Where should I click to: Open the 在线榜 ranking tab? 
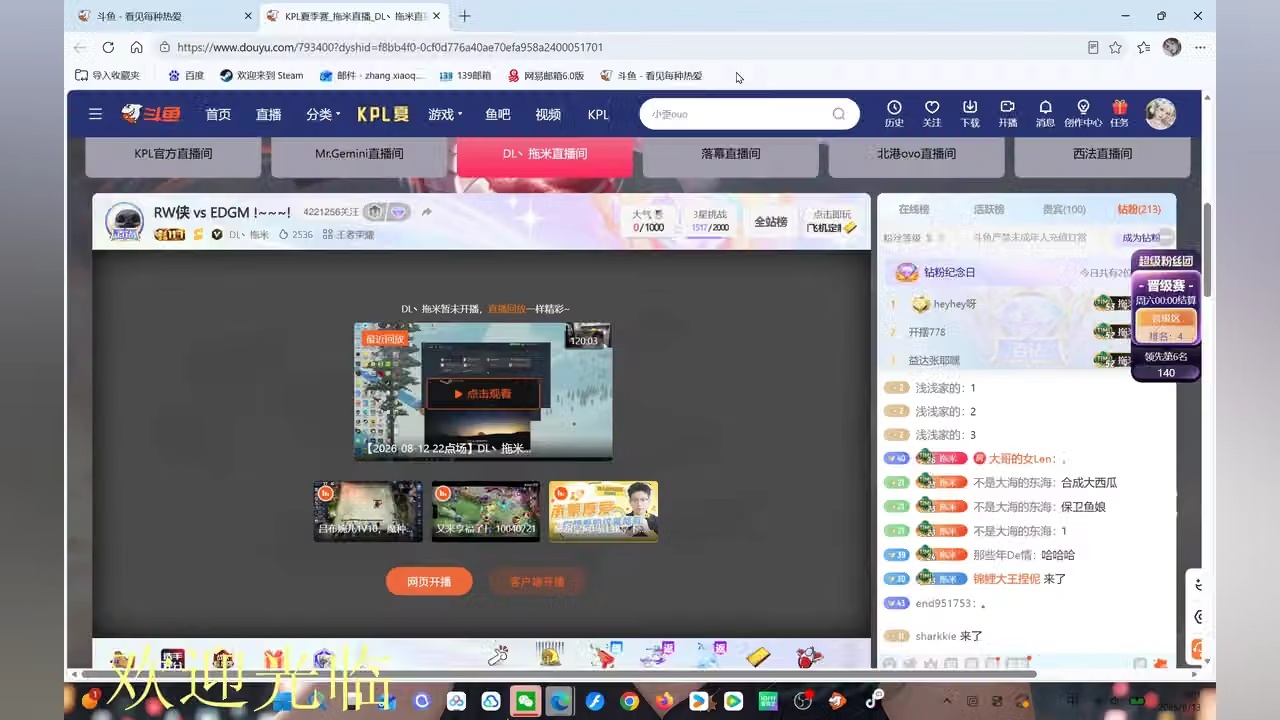tap(914, 209)
